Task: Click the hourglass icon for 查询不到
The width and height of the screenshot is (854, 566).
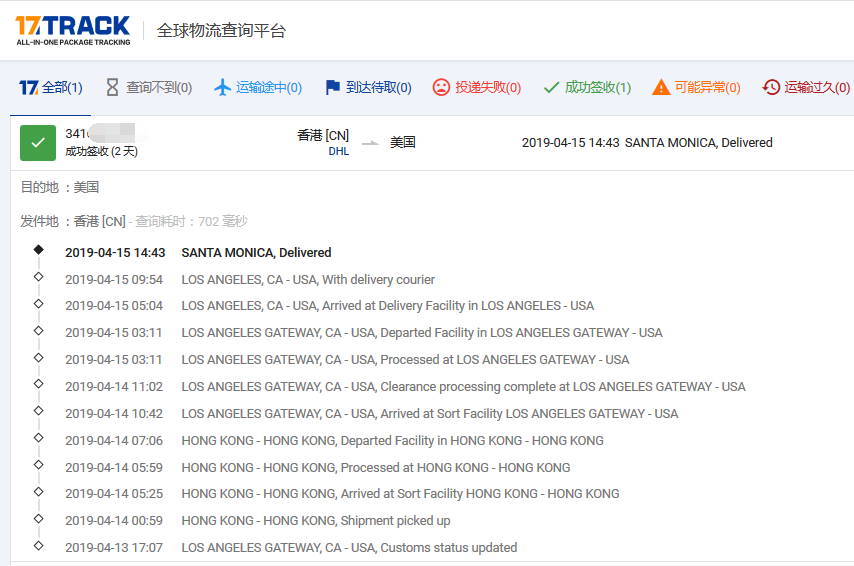Action: point(112,88)
